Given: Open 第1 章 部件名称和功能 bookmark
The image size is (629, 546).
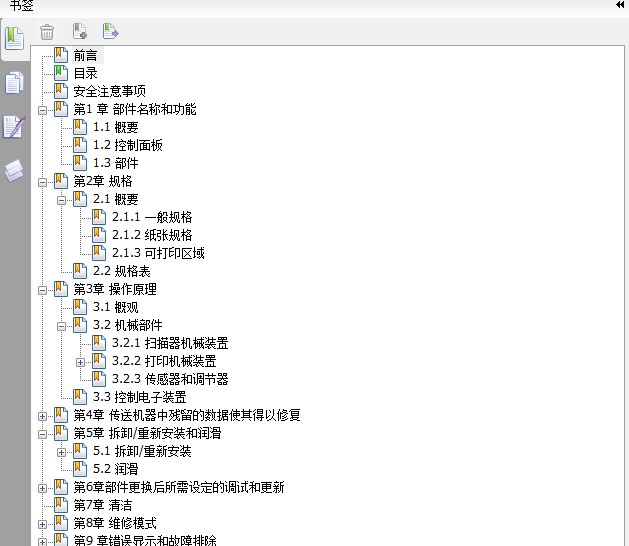Looking at the screenshot, I should pyautogui.click(x=135, y=109).
